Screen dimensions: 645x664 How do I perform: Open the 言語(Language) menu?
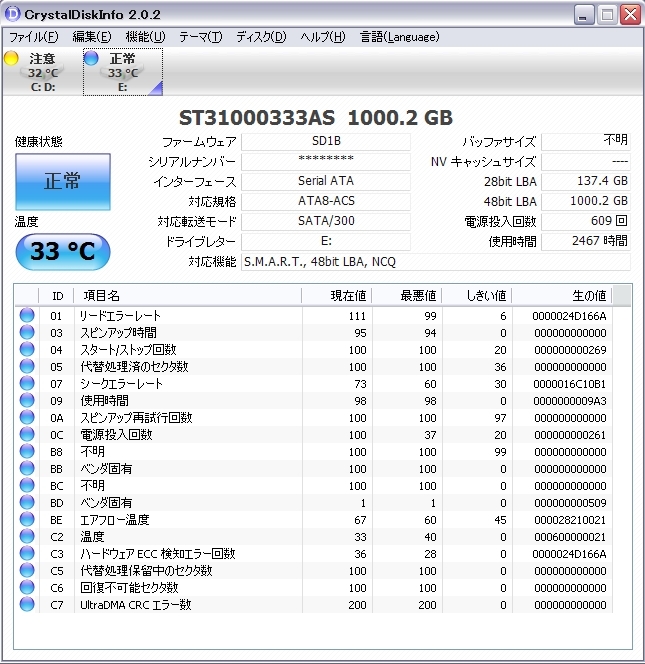coord(399,37)
